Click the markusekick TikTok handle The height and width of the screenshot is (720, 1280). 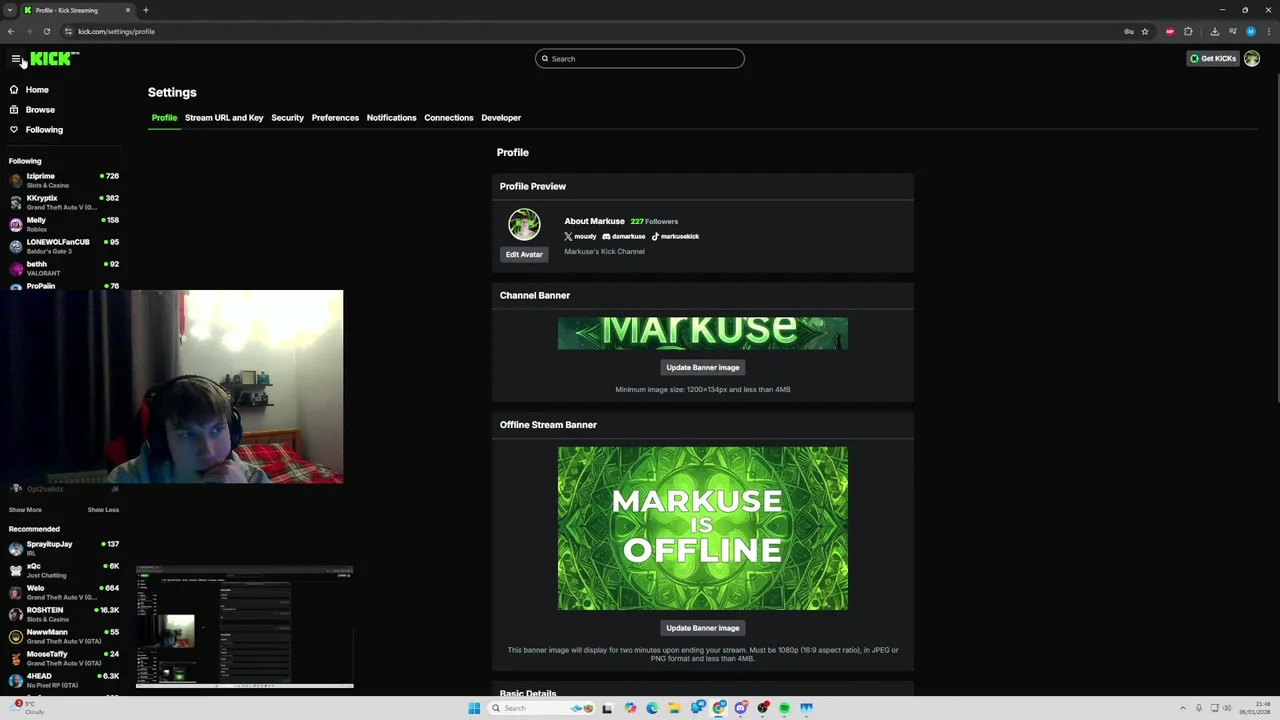(675, 237)
